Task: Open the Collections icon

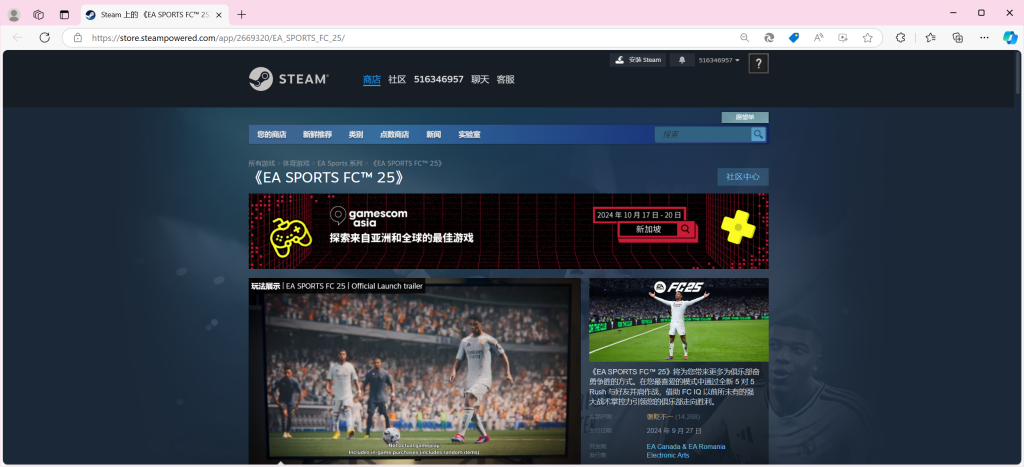Action: (958, 38)
